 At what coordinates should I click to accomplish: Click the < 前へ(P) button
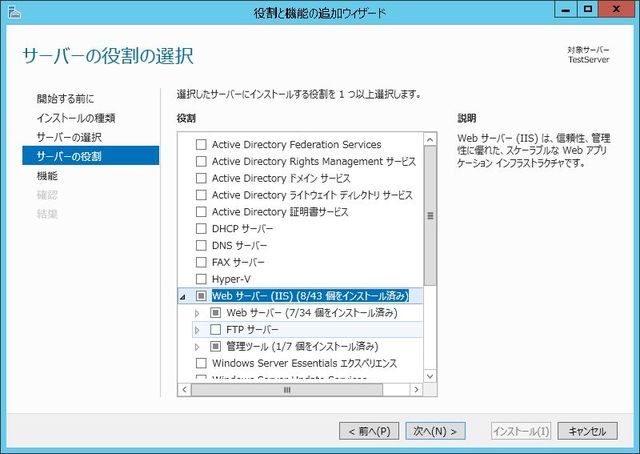pos(369,431)
